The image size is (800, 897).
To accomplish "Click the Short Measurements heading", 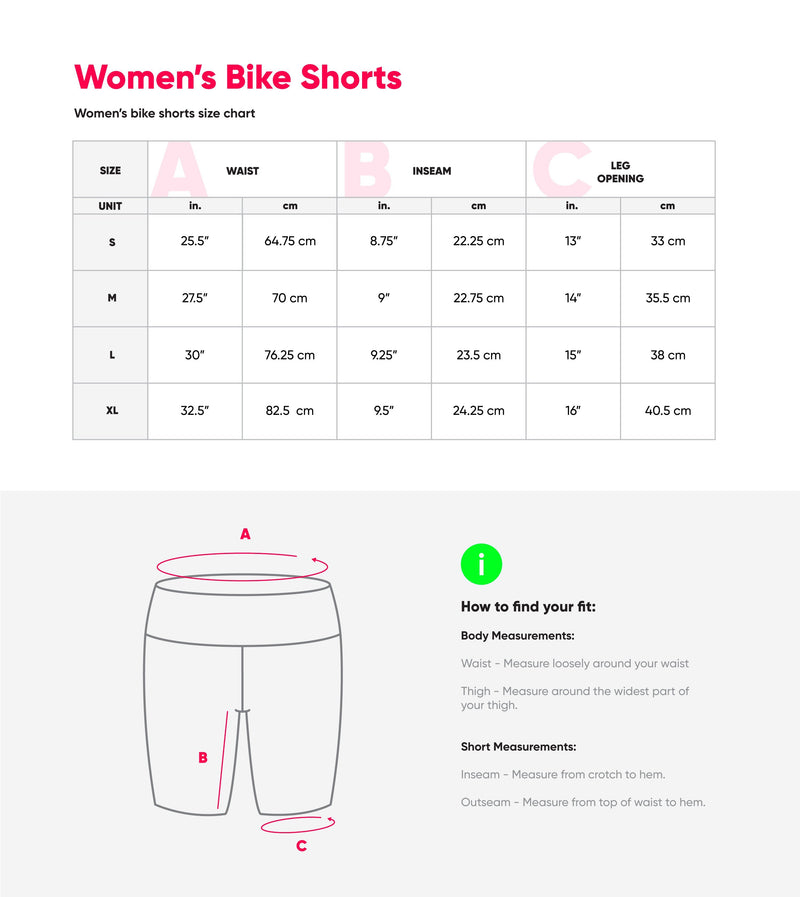I will tap(518, 747).
